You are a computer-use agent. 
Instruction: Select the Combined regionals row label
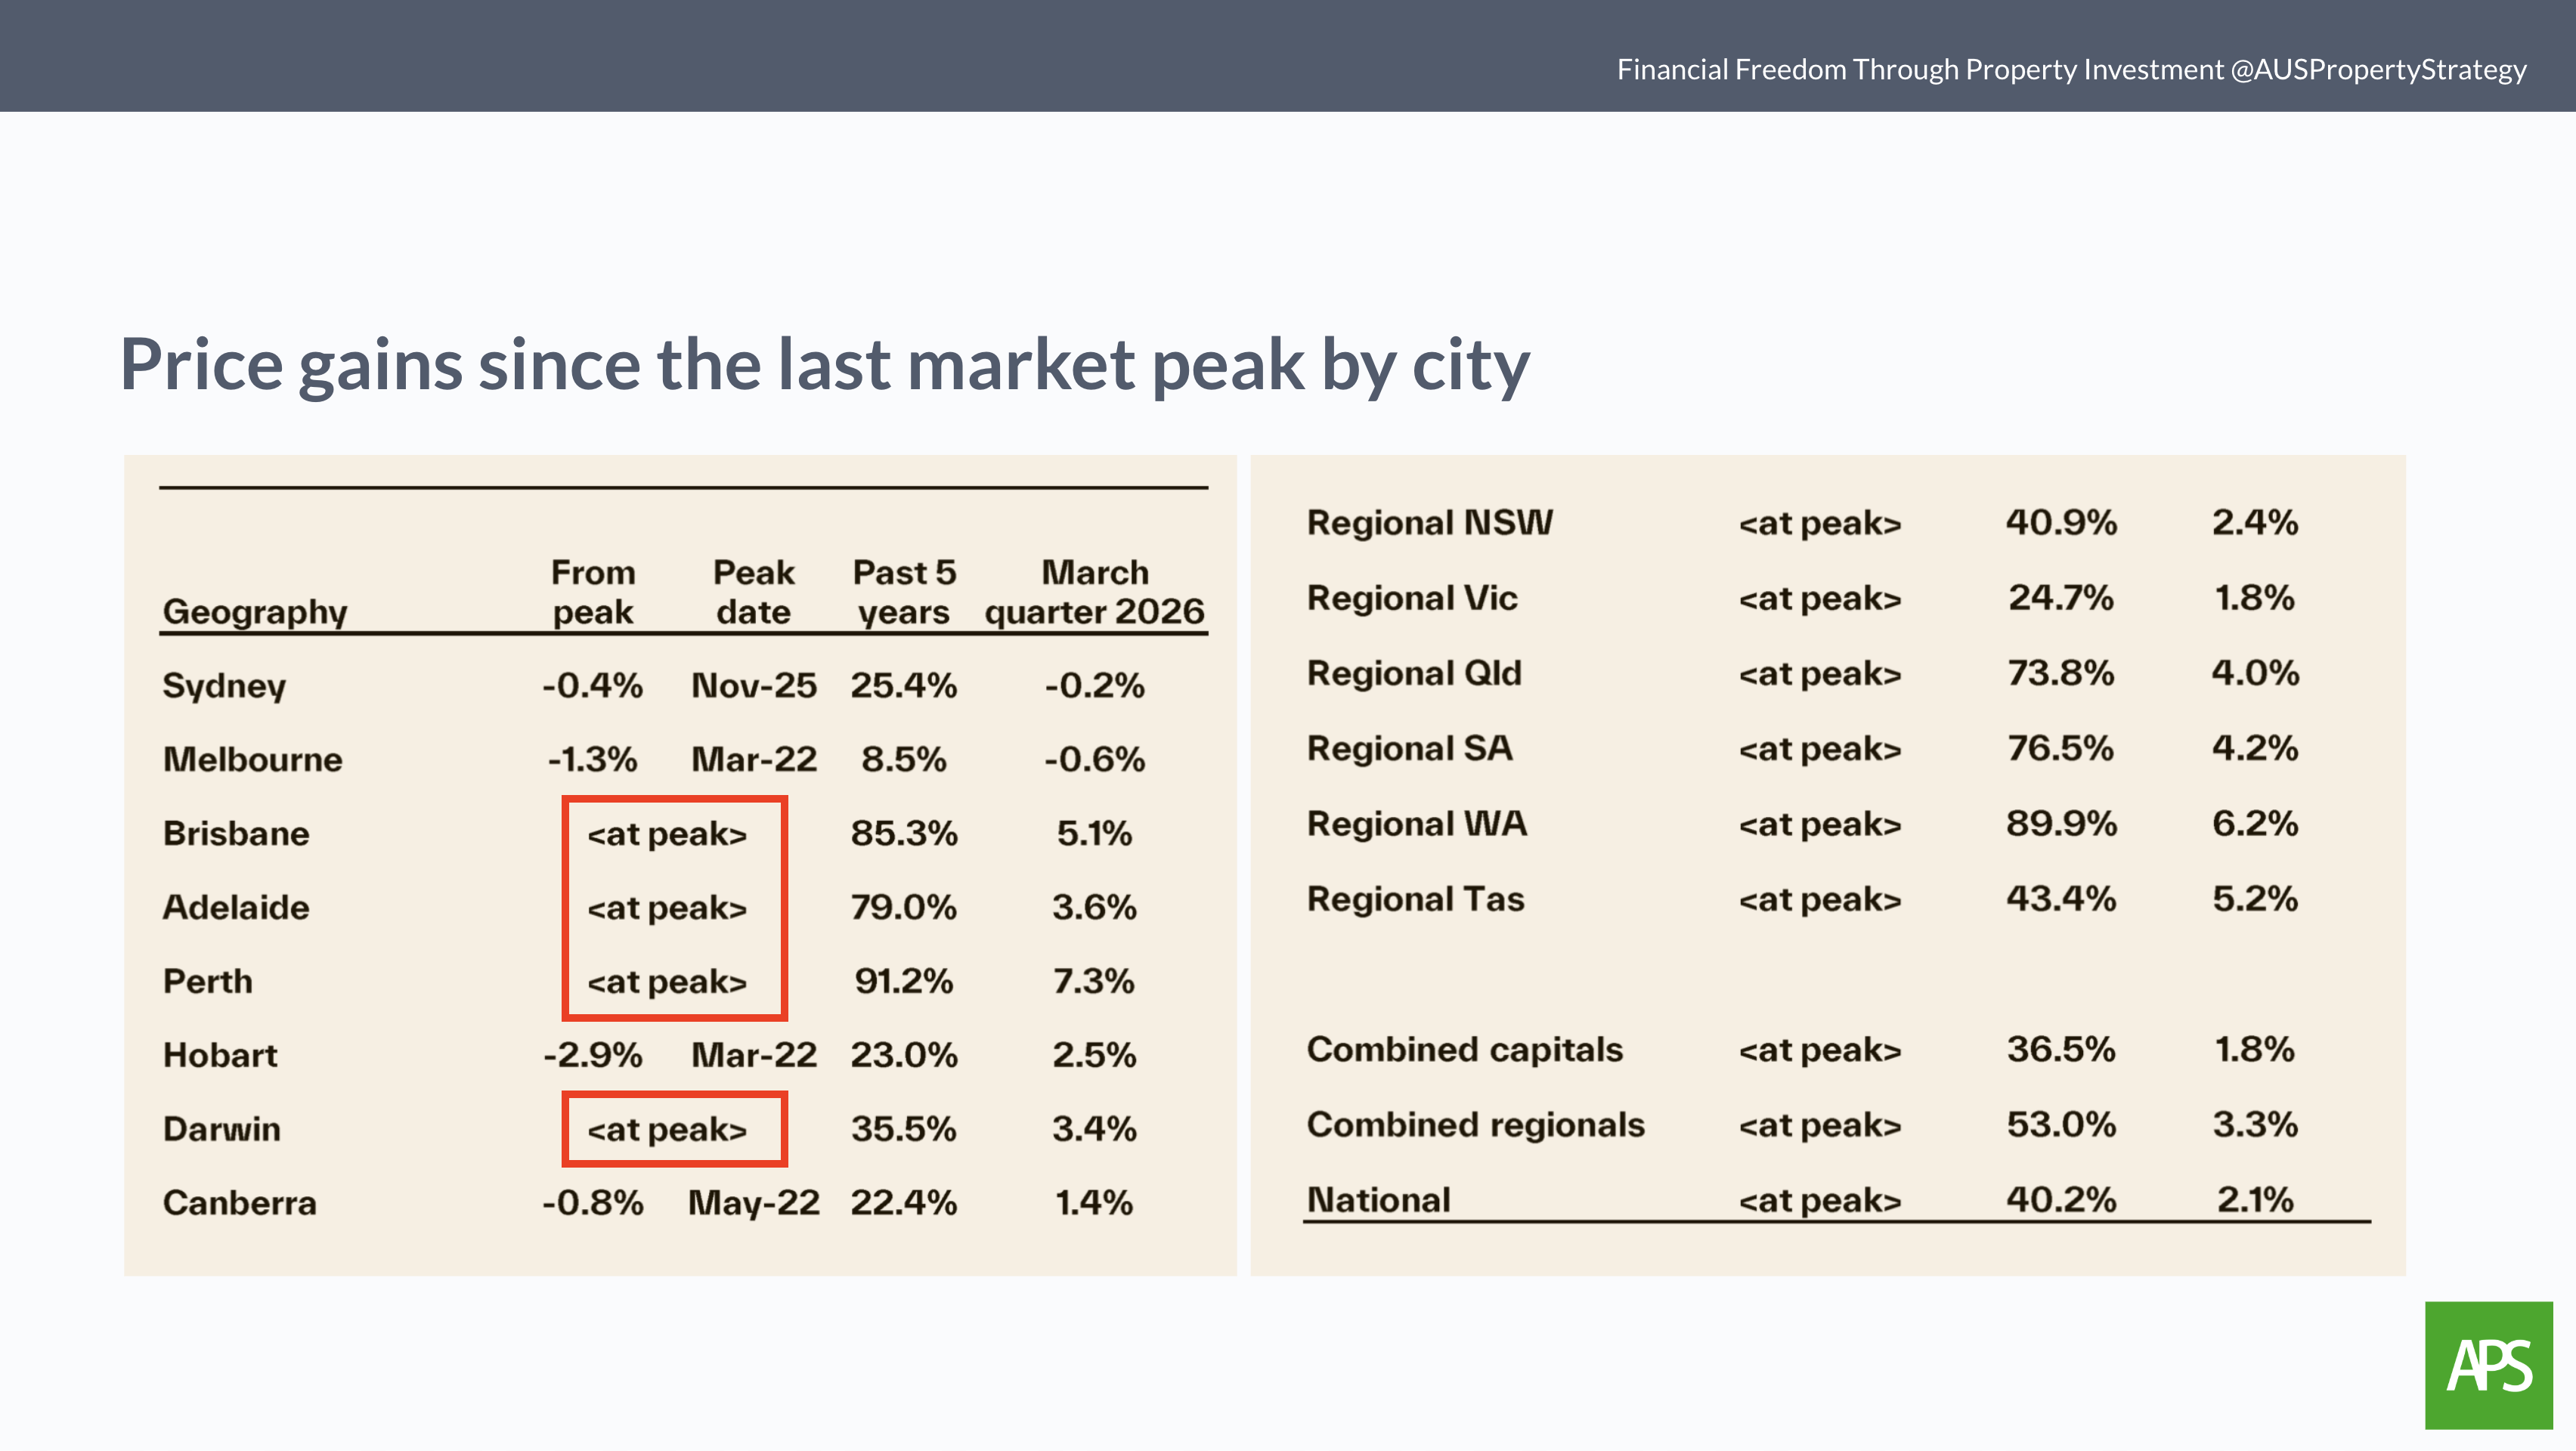point(1475,1125)
